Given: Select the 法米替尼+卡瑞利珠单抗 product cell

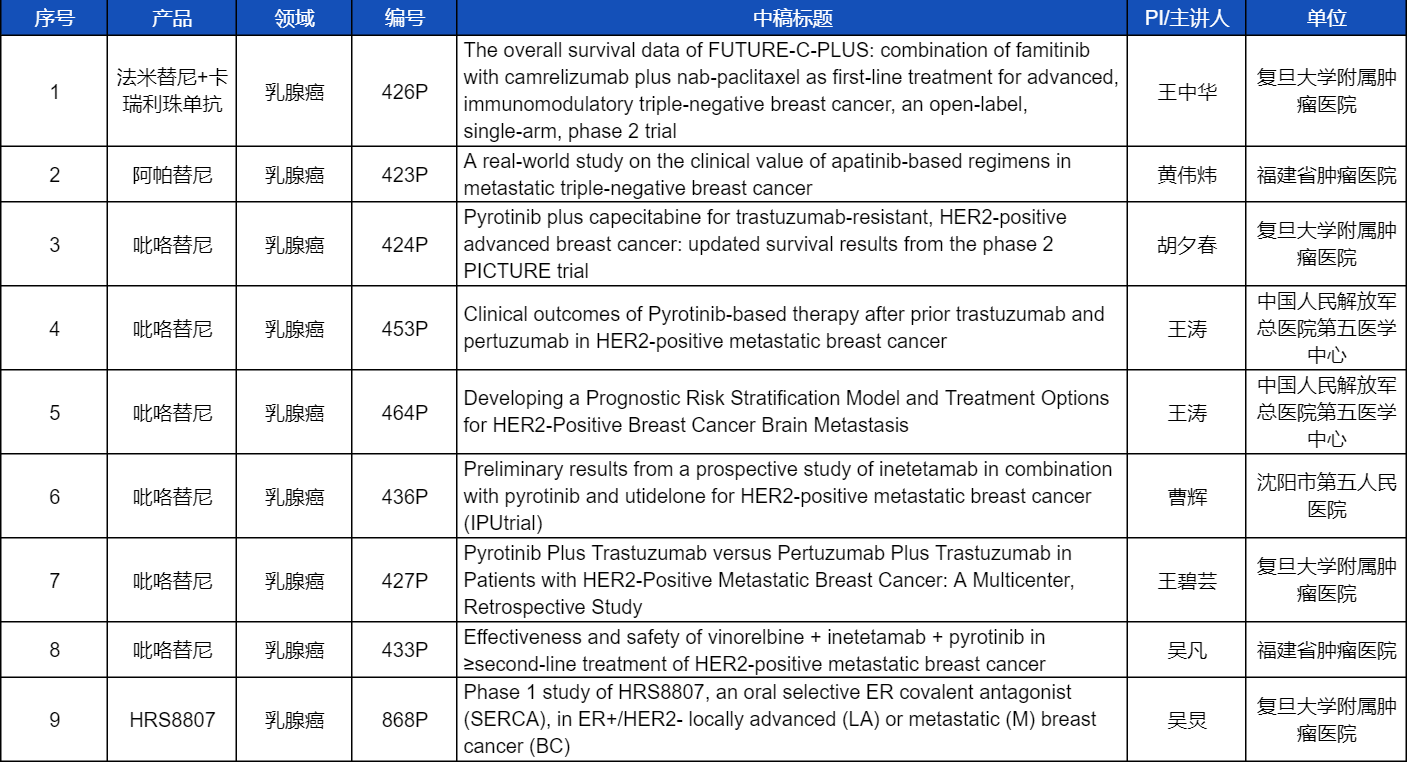Looking at the screenshot, I should point(172,91).
